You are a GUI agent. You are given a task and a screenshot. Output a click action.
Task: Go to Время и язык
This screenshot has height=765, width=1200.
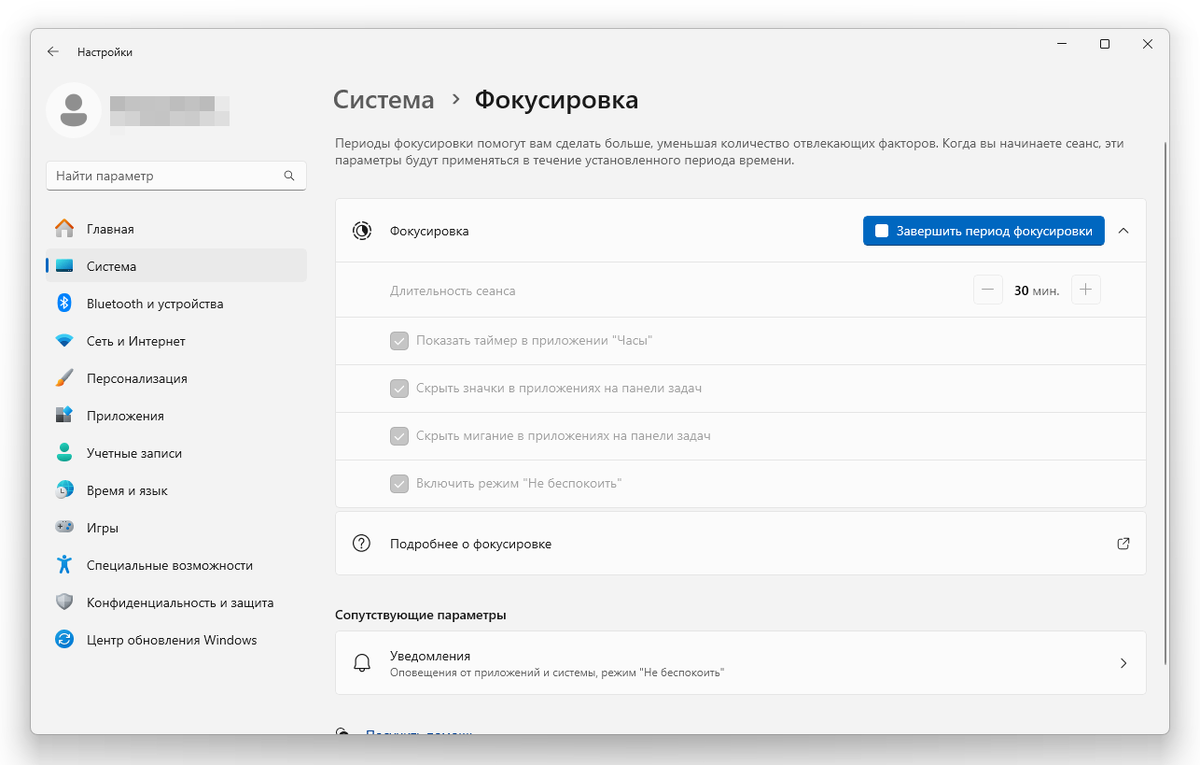pyautogui.click(x=176, y=490)
